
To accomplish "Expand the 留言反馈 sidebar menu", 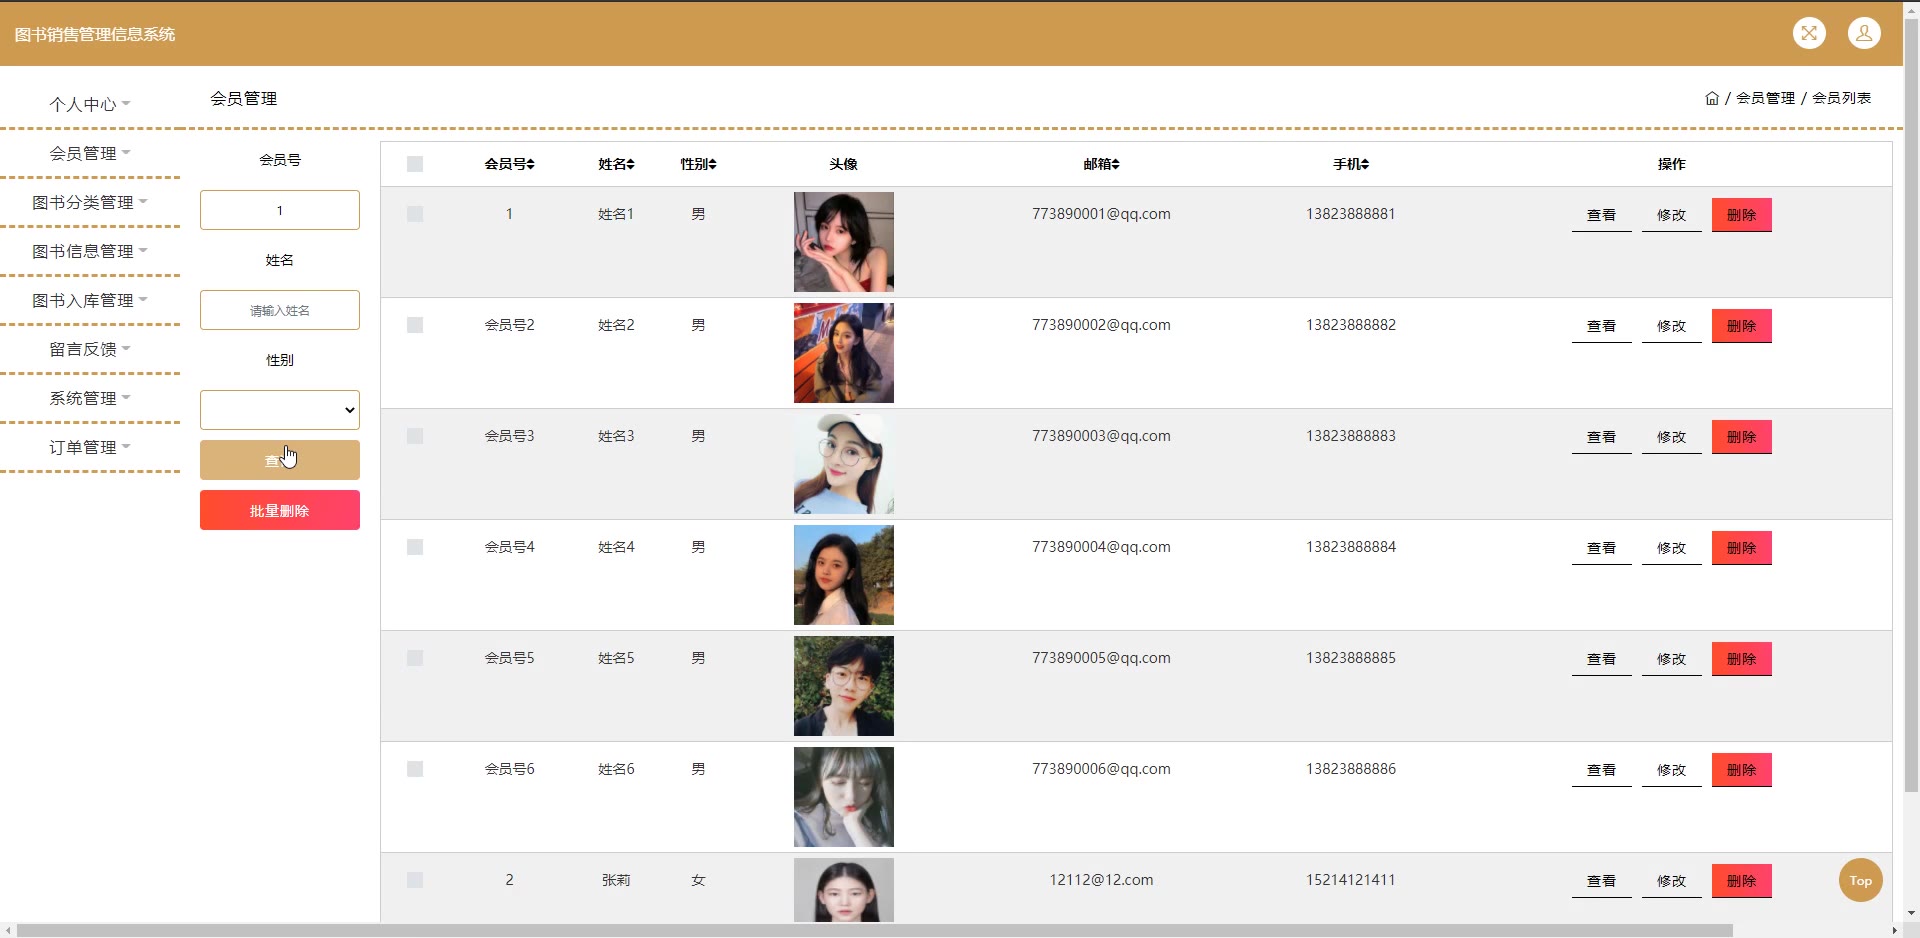I will click(x=90, y=349).
